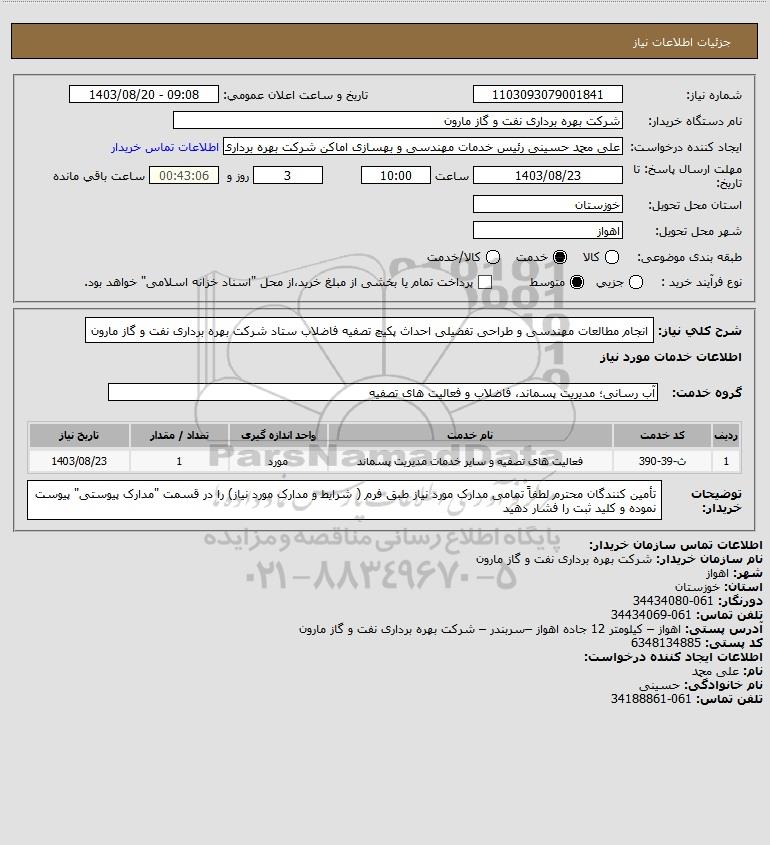This screenshot has width=770, height=845.
Task: Click the کد خدمت column header
Action: tap(662, 435)
